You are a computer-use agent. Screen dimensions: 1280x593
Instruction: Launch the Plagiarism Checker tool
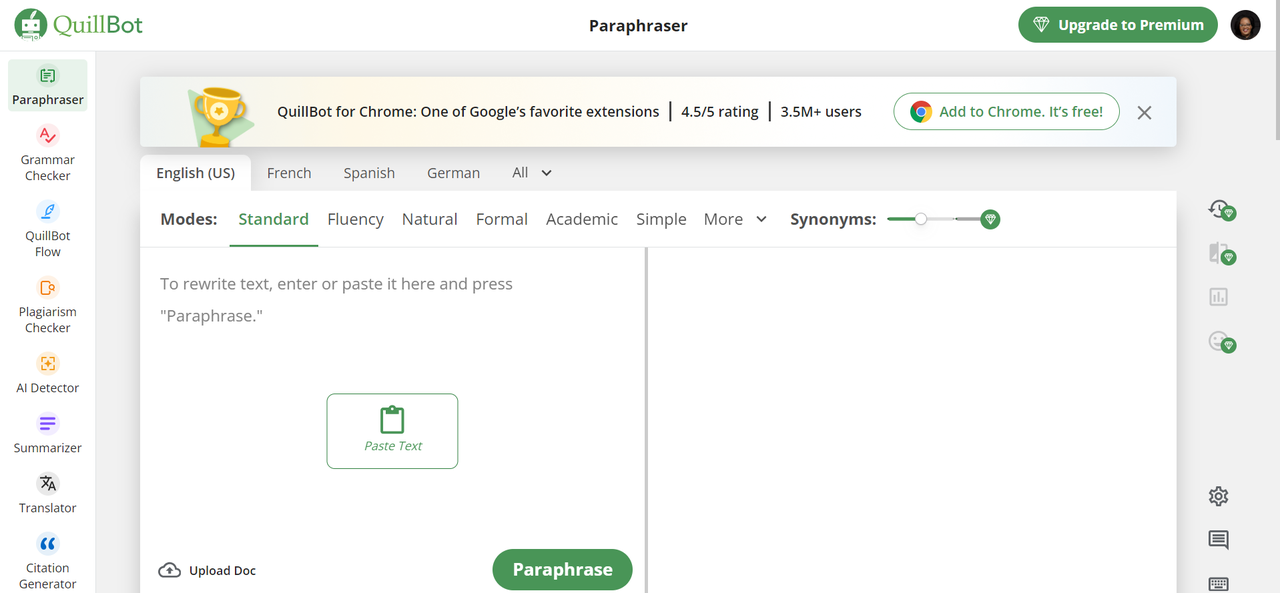(48, 304)
